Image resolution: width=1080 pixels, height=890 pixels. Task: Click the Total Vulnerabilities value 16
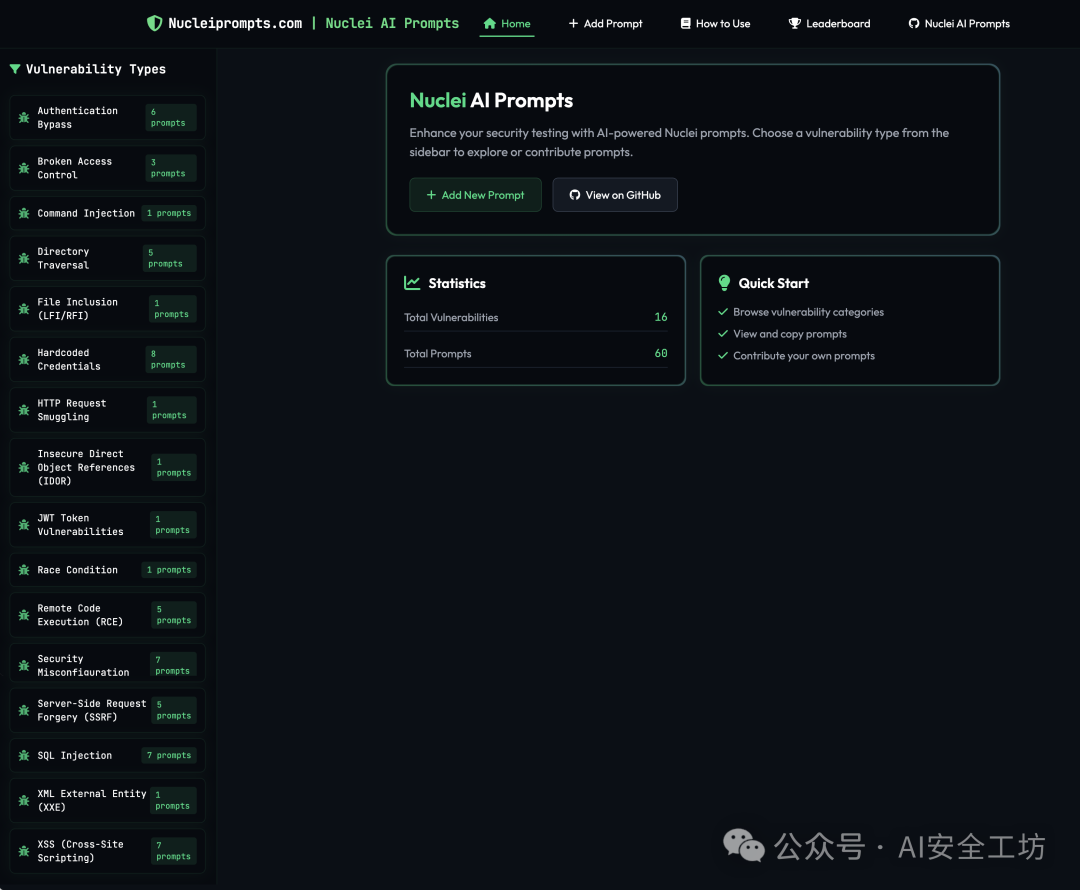pos(661,317)
